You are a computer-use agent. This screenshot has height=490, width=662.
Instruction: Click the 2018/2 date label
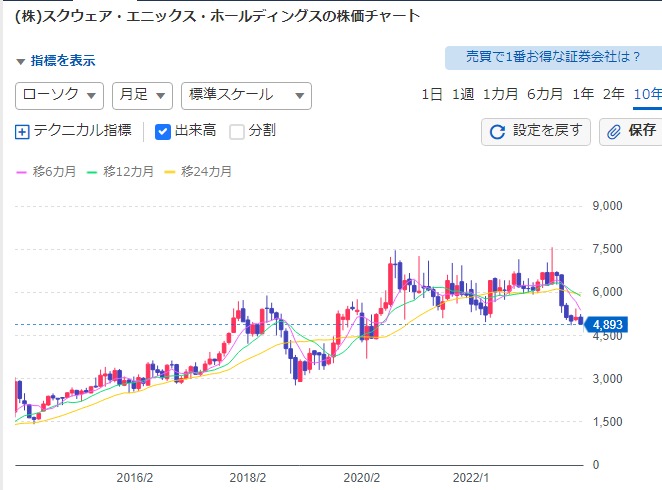click(x=248, y=478)
